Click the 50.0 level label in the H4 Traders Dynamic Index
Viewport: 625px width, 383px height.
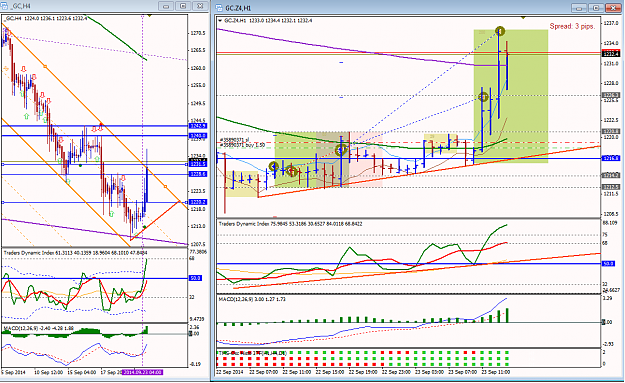pos(195,278)
